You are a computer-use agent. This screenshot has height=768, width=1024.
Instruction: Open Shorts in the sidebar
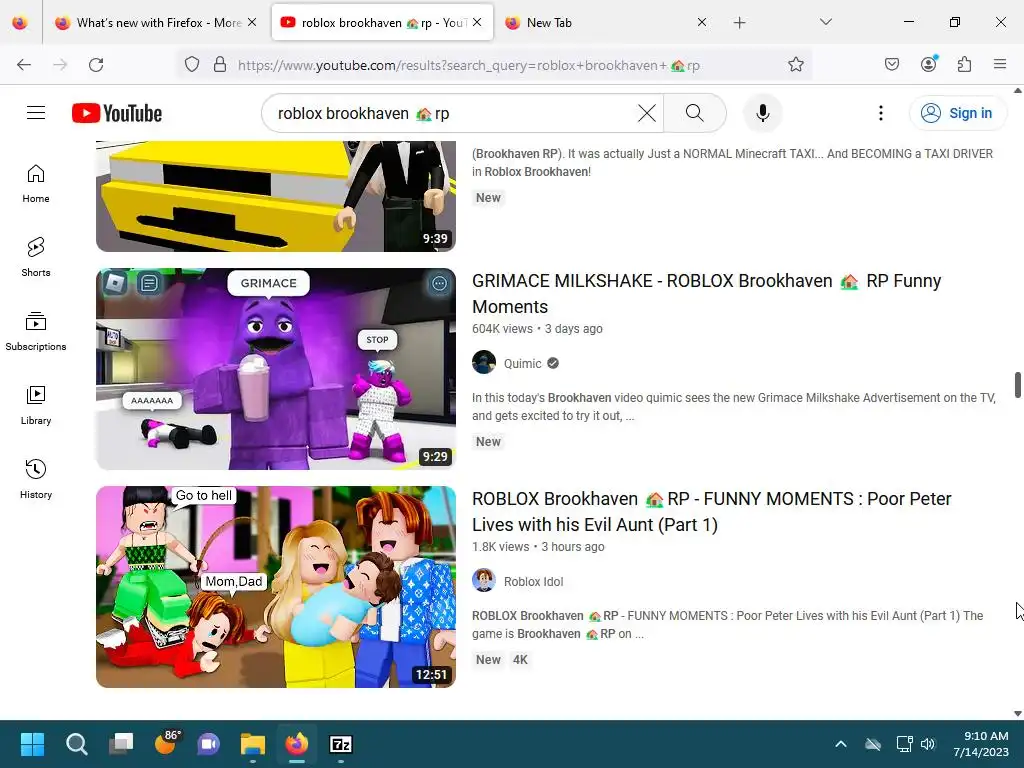pos(36,257)
